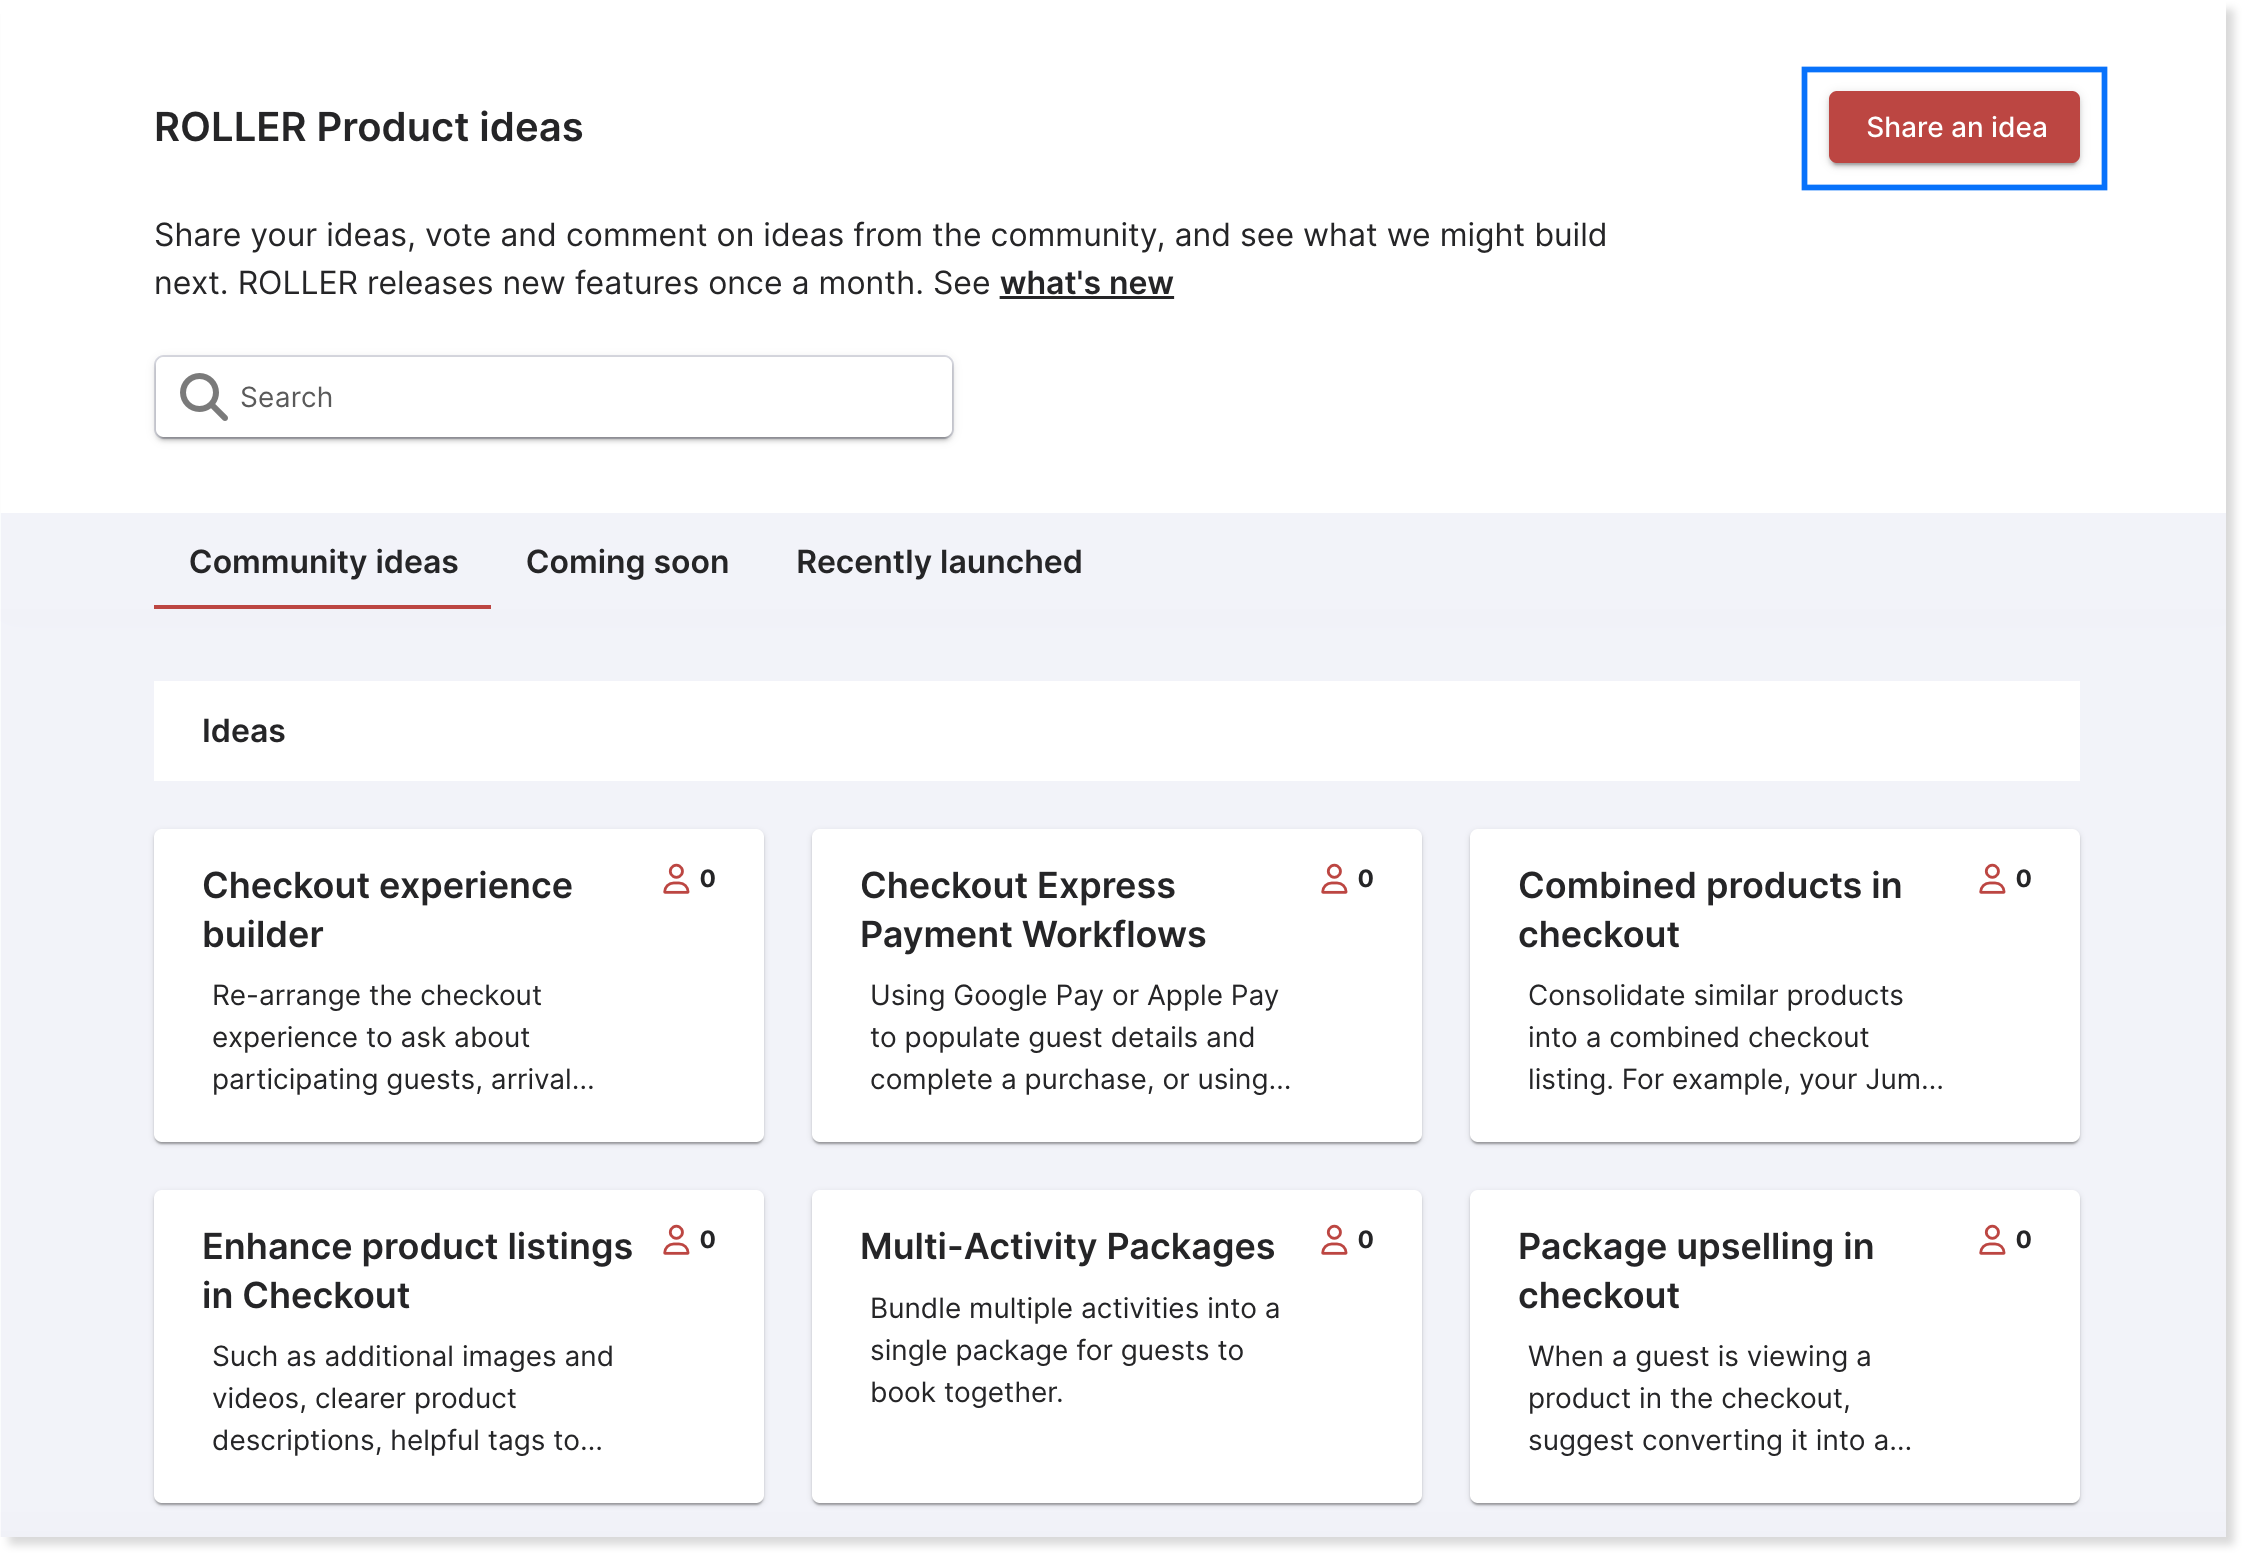The image size is (2242, 1553).
Task: Focus the Search input field
Action: pos(553,397)
